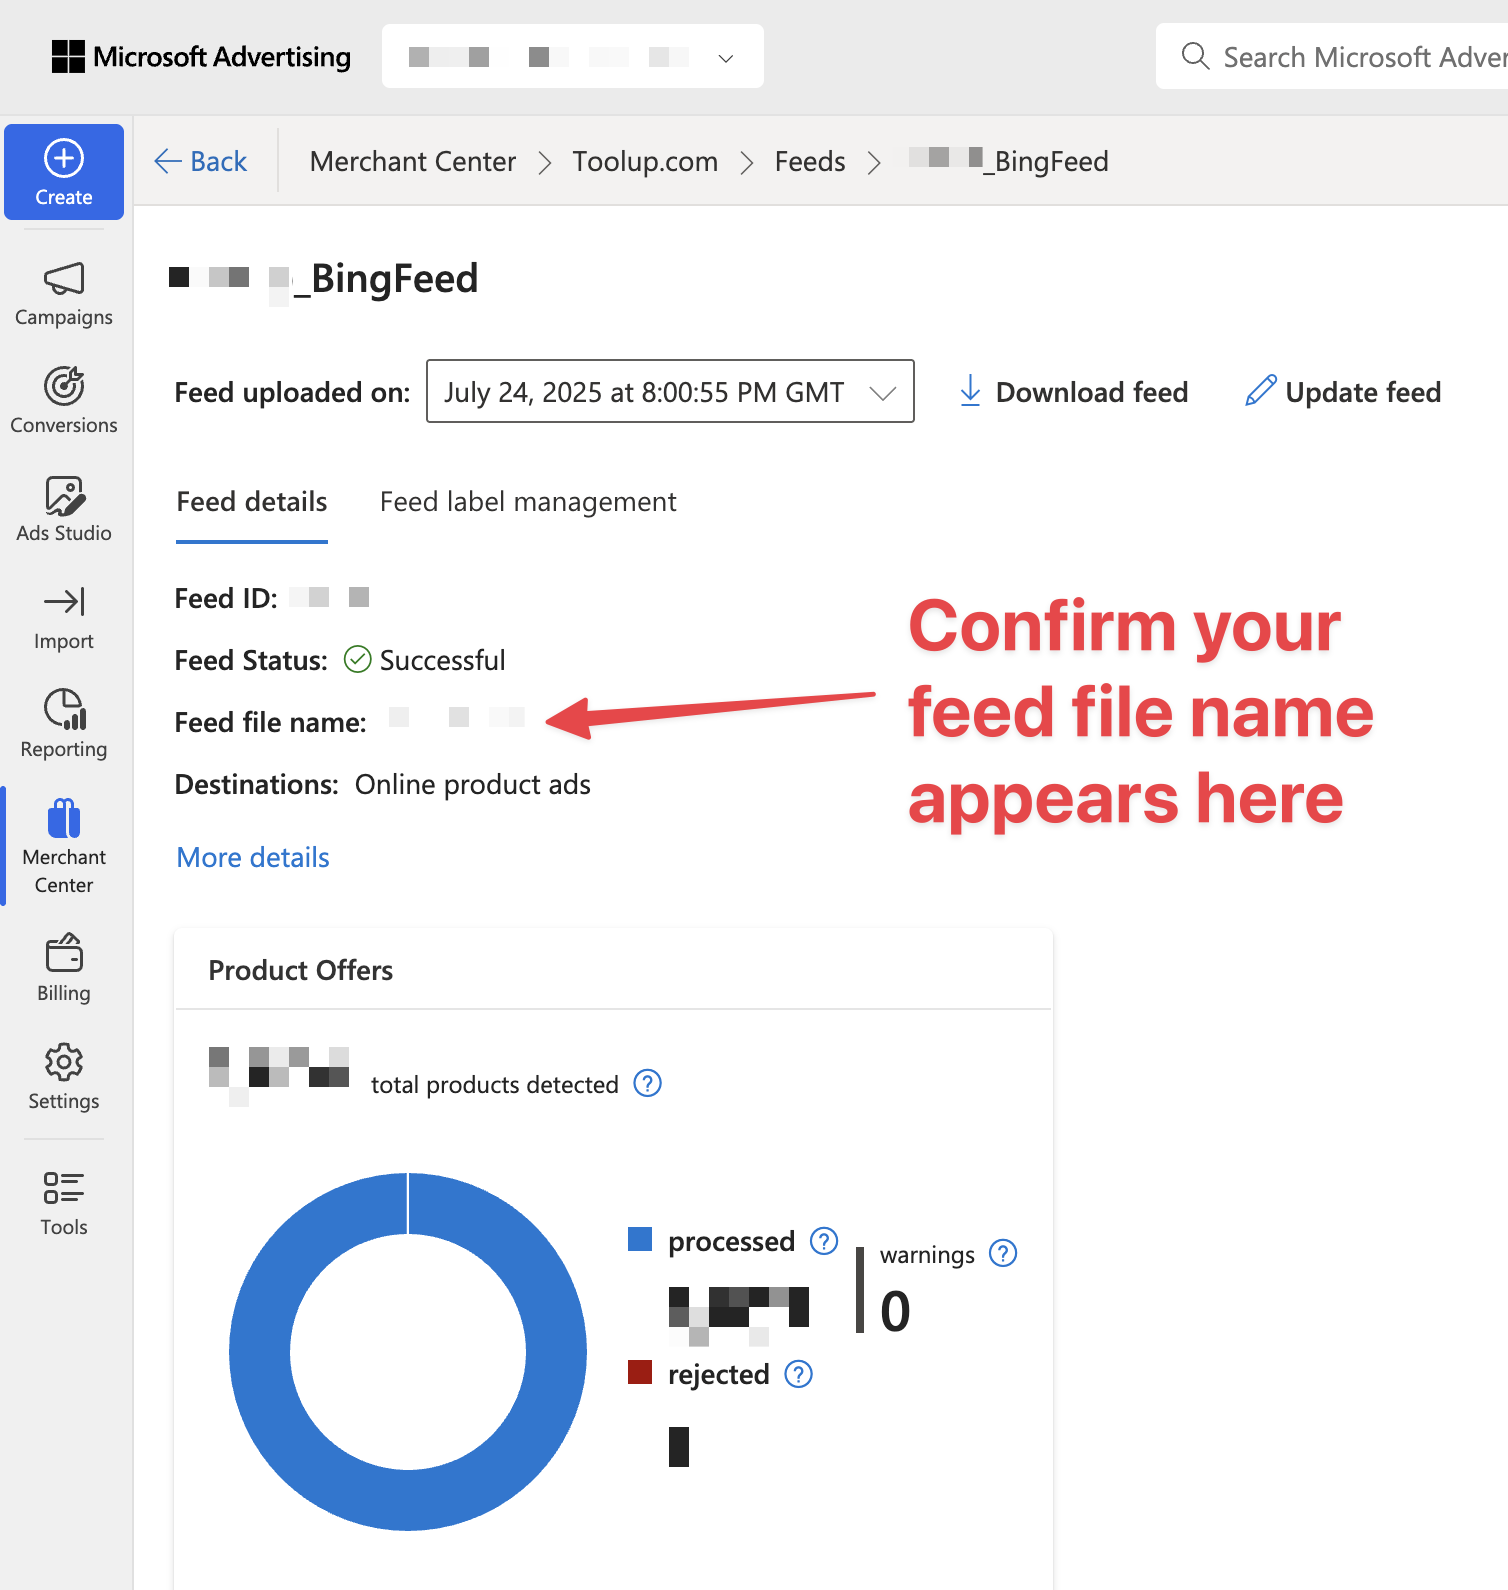Open Campaigns megaphone icon
Image resolution: width=1508 pixels, height=1590 pixels.
tap(64, 278)
